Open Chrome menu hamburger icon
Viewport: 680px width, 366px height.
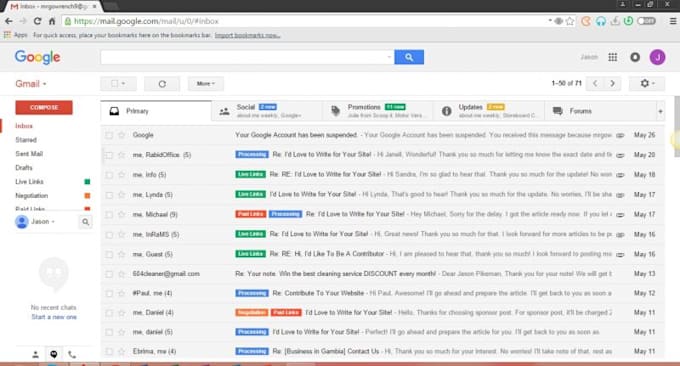tap(673, 21)
